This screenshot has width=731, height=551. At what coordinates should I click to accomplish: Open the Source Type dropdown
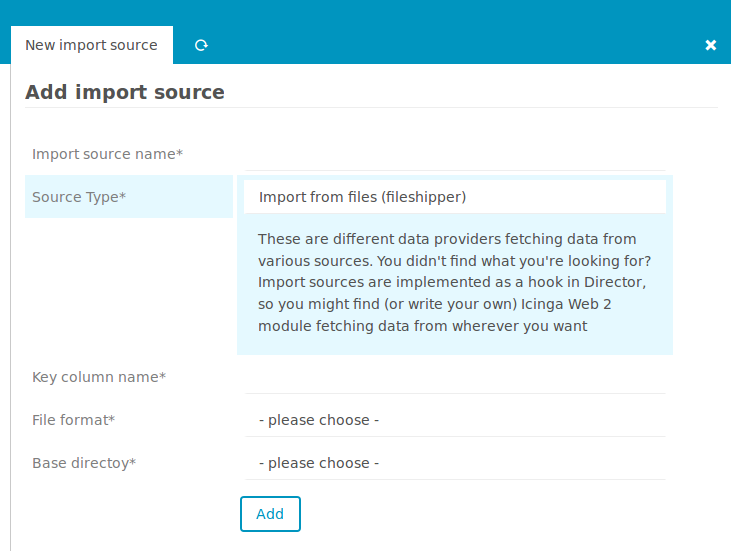click(x=455, y=197)
